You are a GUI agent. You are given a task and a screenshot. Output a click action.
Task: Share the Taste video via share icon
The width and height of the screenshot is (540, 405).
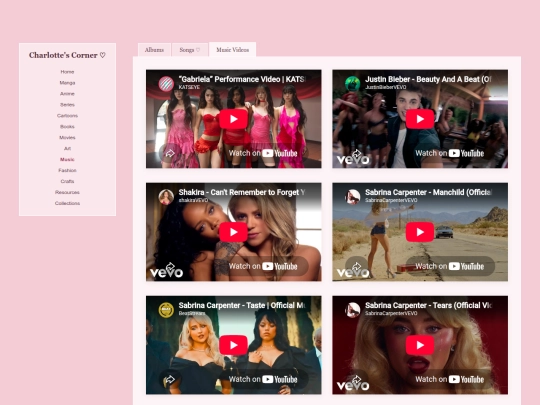(x=170, y=379)
